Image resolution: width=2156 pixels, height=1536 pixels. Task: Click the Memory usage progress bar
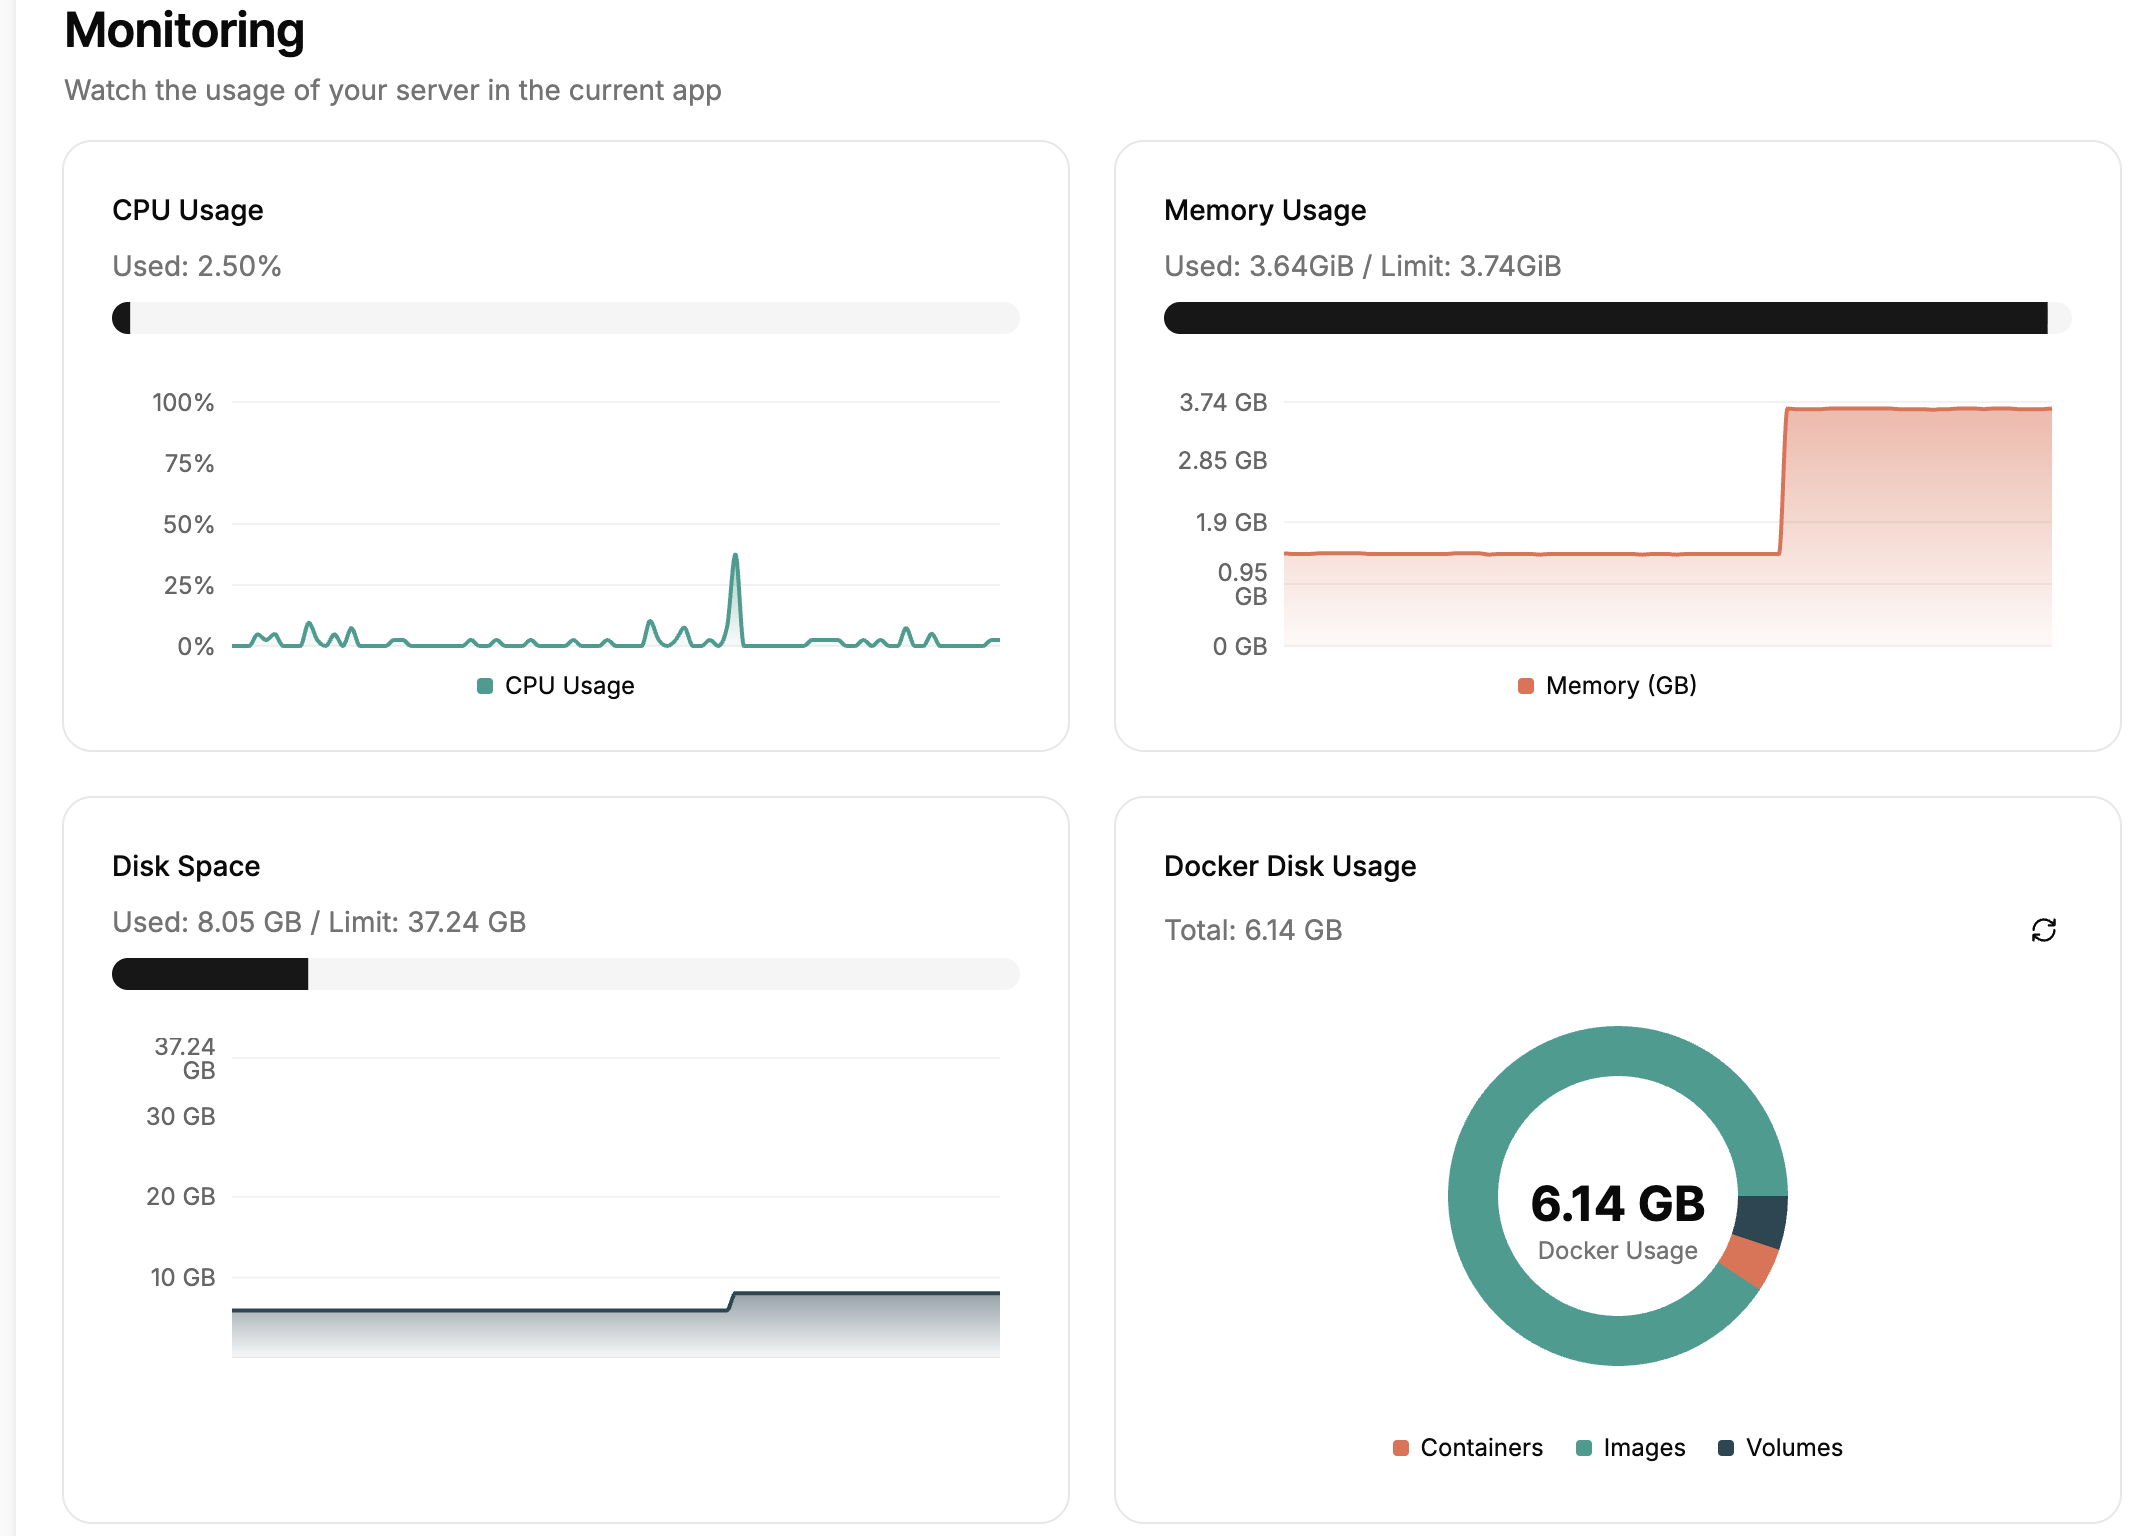pos(1617,318)
